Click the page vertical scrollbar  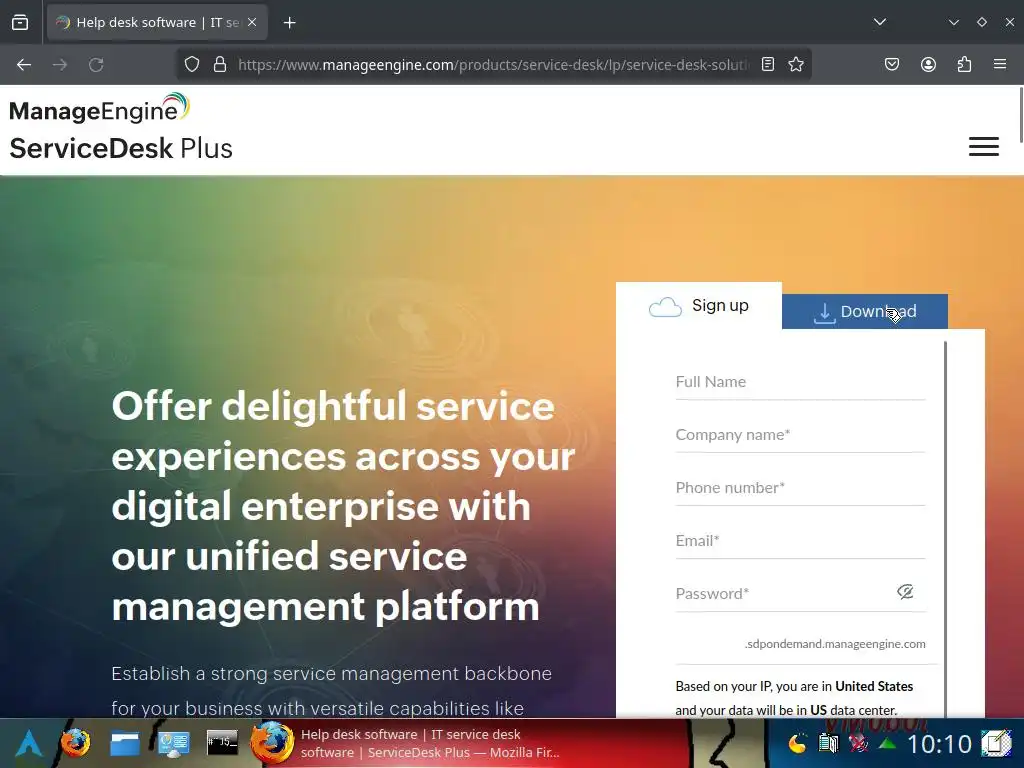[x=1021, y=115]
